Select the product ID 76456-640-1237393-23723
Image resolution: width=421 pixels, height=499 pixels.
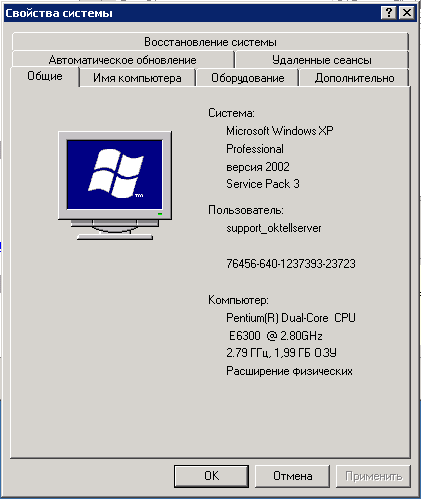click(x=291, y=264)
